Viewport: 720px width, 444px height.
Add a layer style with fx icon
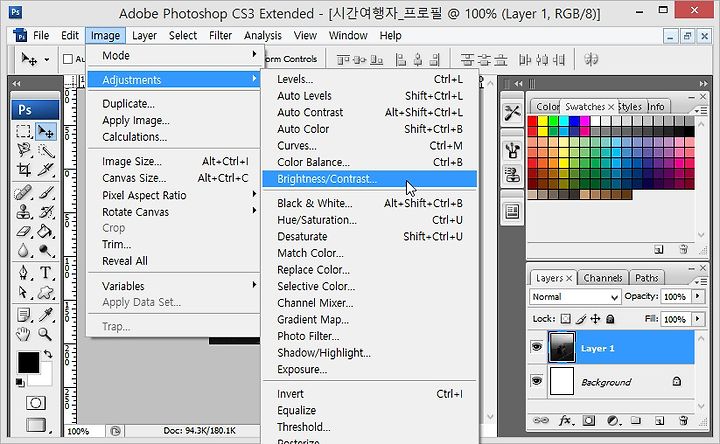565,420
